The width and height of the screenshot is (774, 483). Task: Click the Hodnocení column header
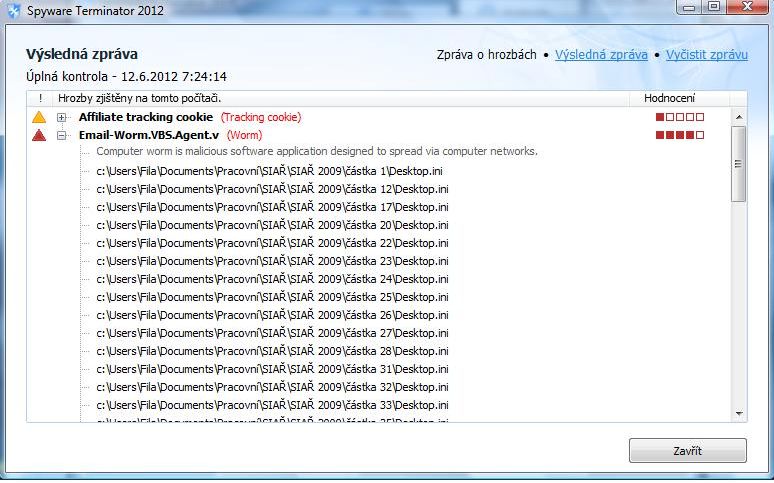point(679,98)
